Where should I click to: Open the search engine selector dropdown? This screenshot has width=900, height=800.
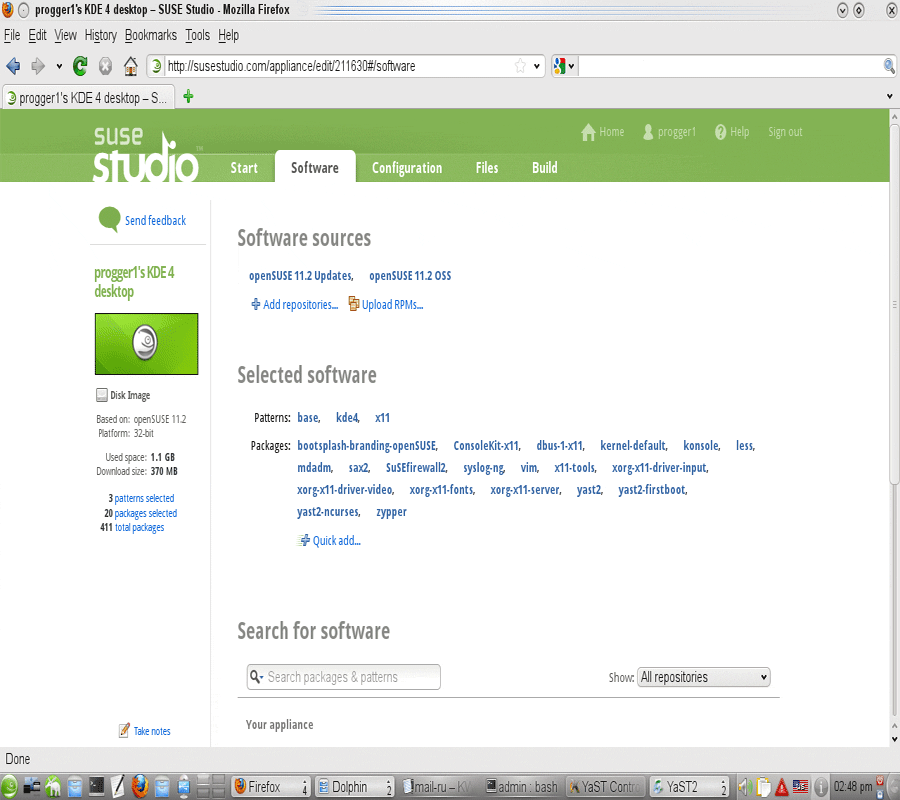564,66
